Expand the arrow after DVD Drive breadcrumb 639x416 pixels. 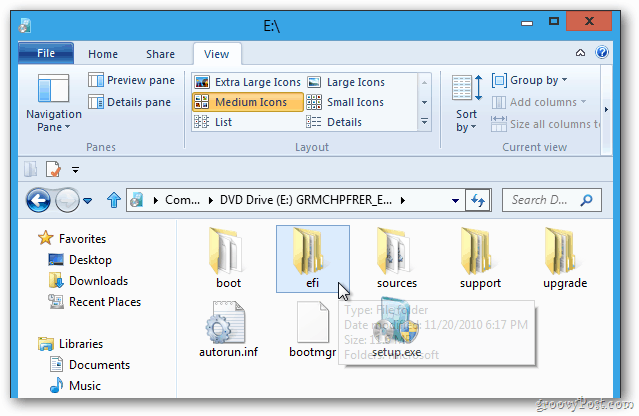[x=403, y=200]
